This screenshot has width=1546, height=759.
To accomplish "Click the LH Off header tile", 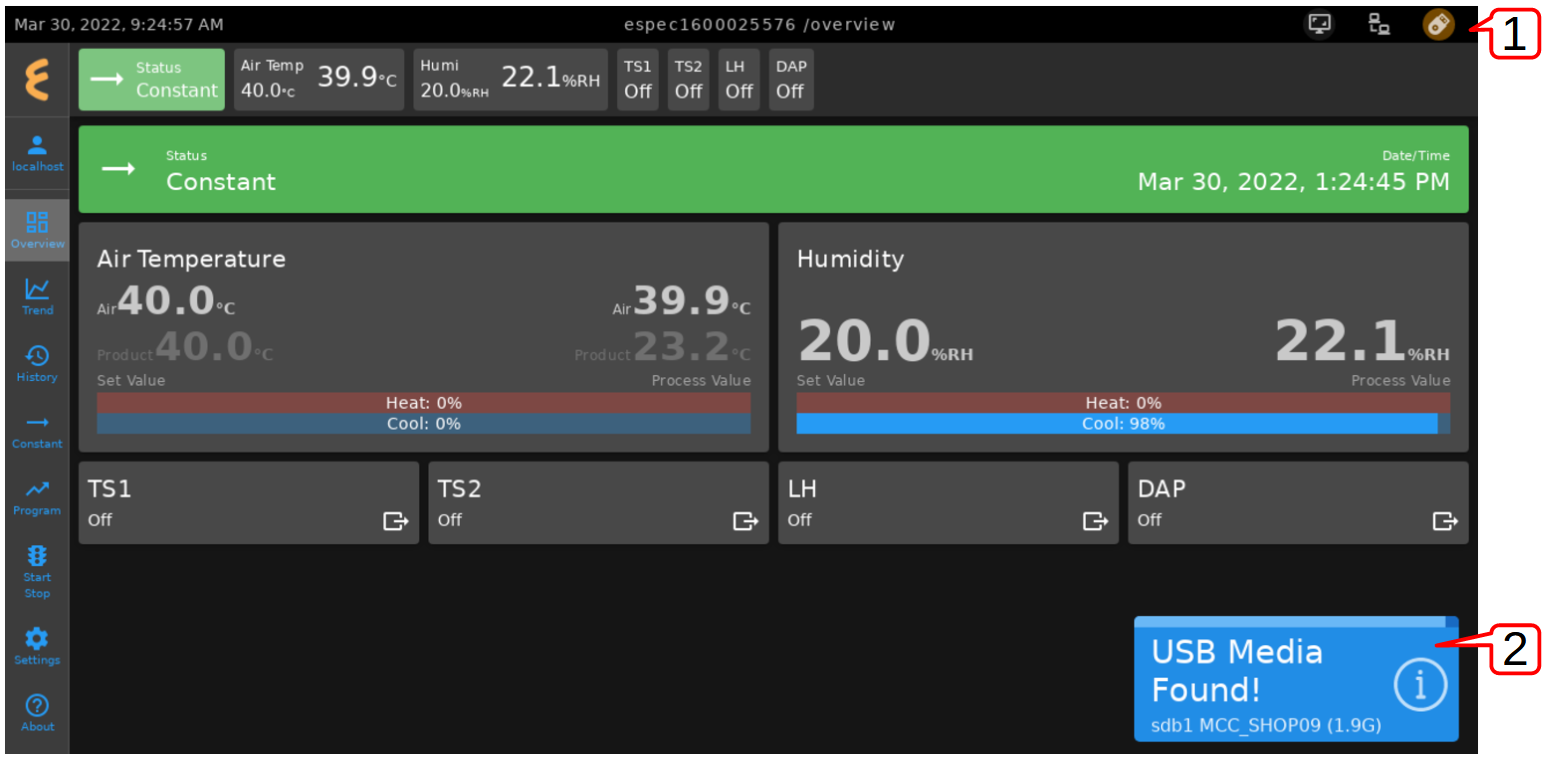I will [x=739, y=79].
